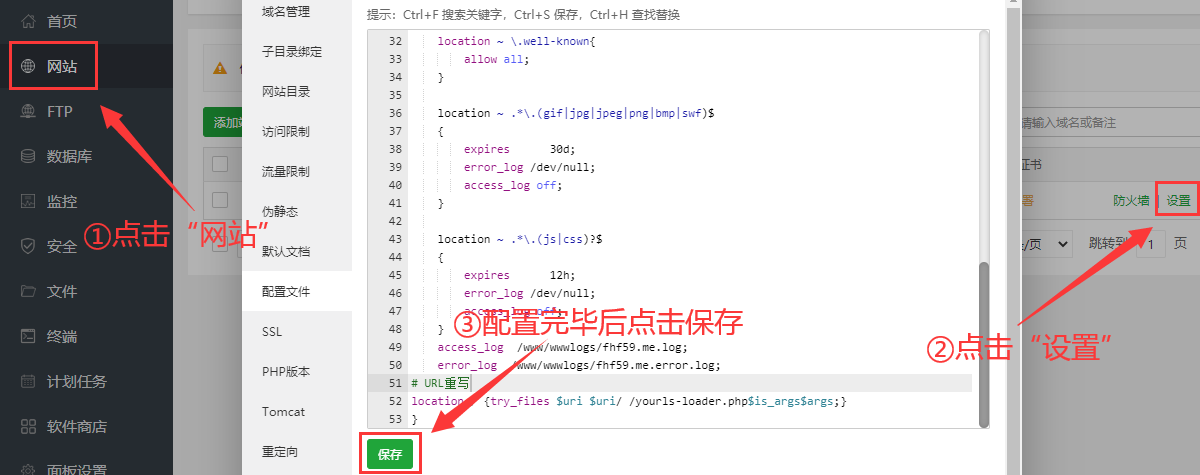Viewport: 1200px width, 475px height.
Task: Launch the 终端 terminal icon
Action: click(x=28, y=336)
